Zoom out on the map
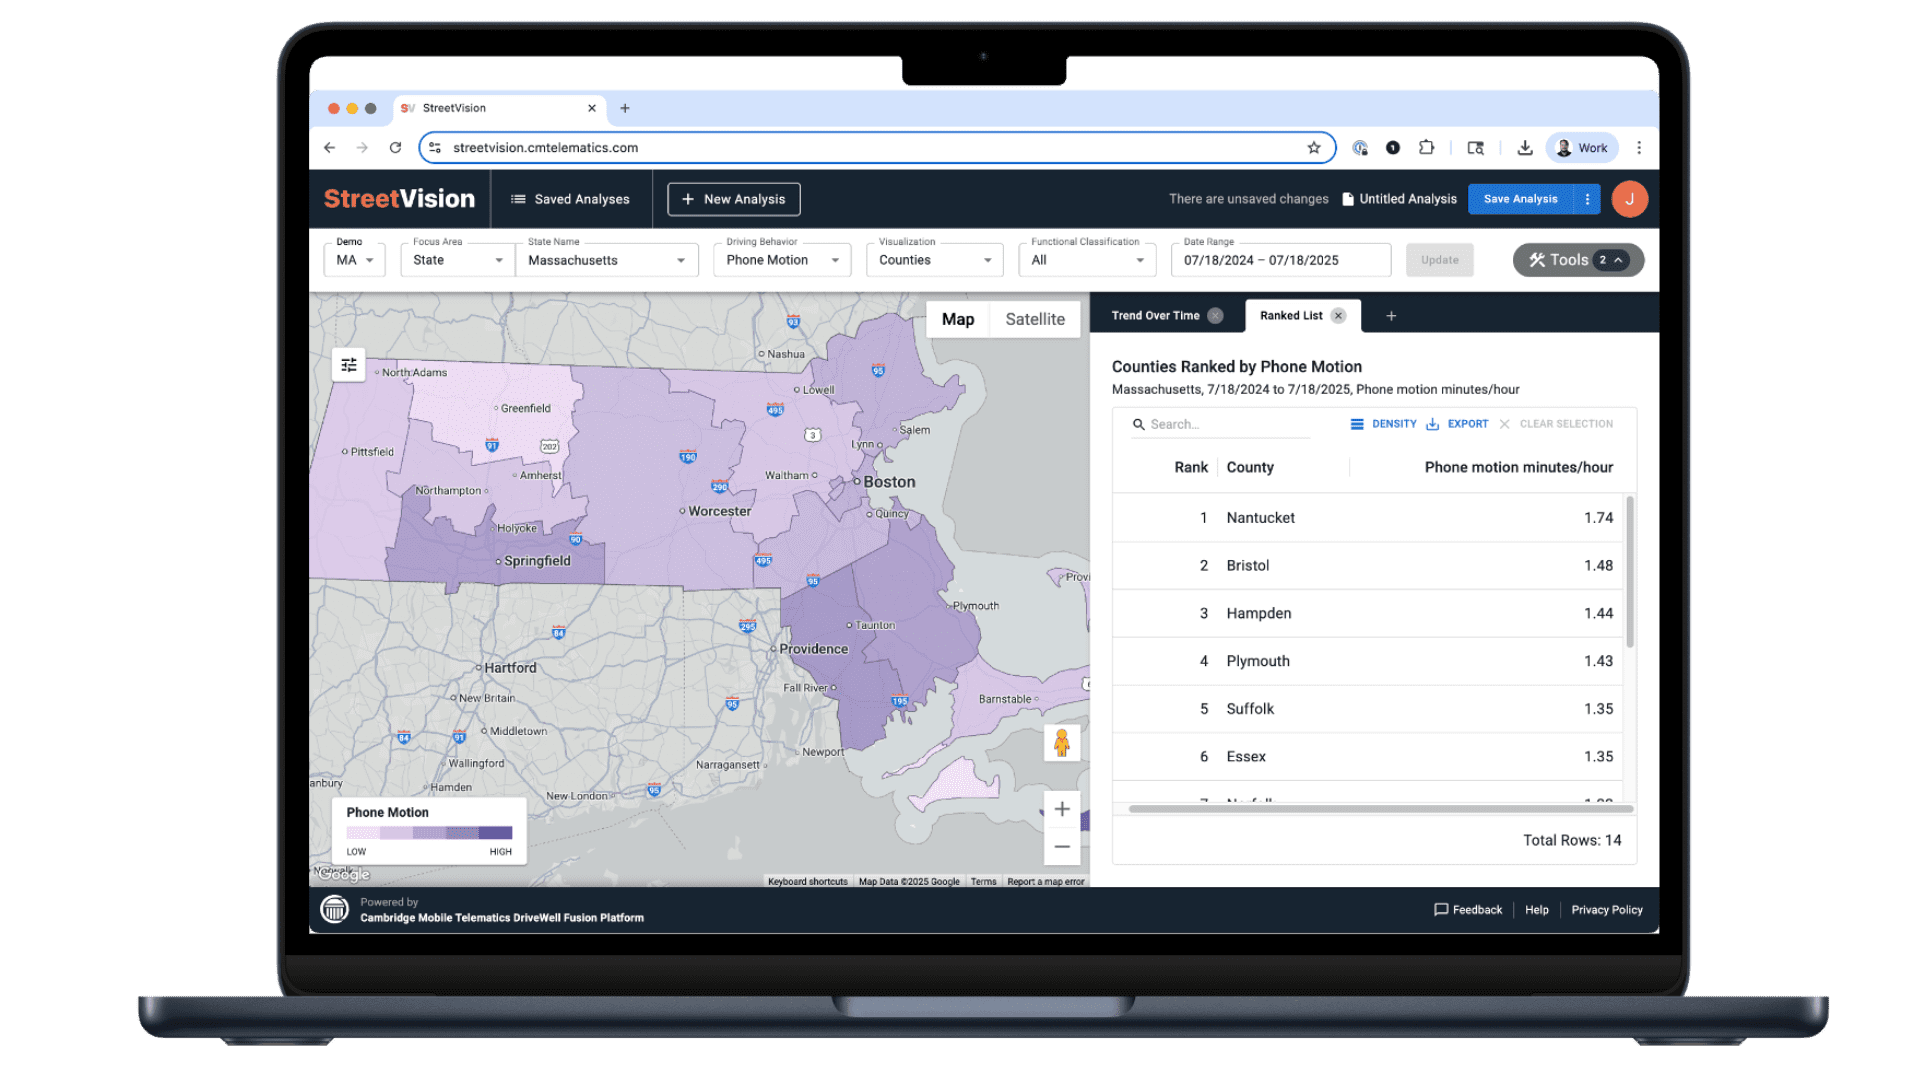Image resolution: width=1920 pixels, height=1080 pixels. pos(1062,847)
